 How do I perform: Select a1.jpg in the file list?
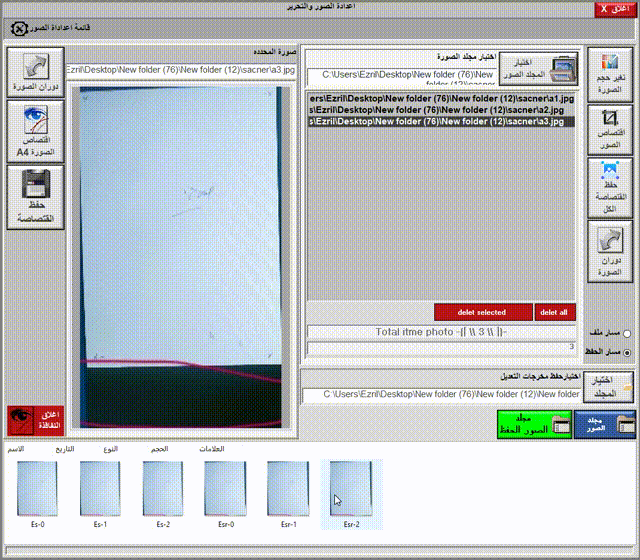[440, 99]
